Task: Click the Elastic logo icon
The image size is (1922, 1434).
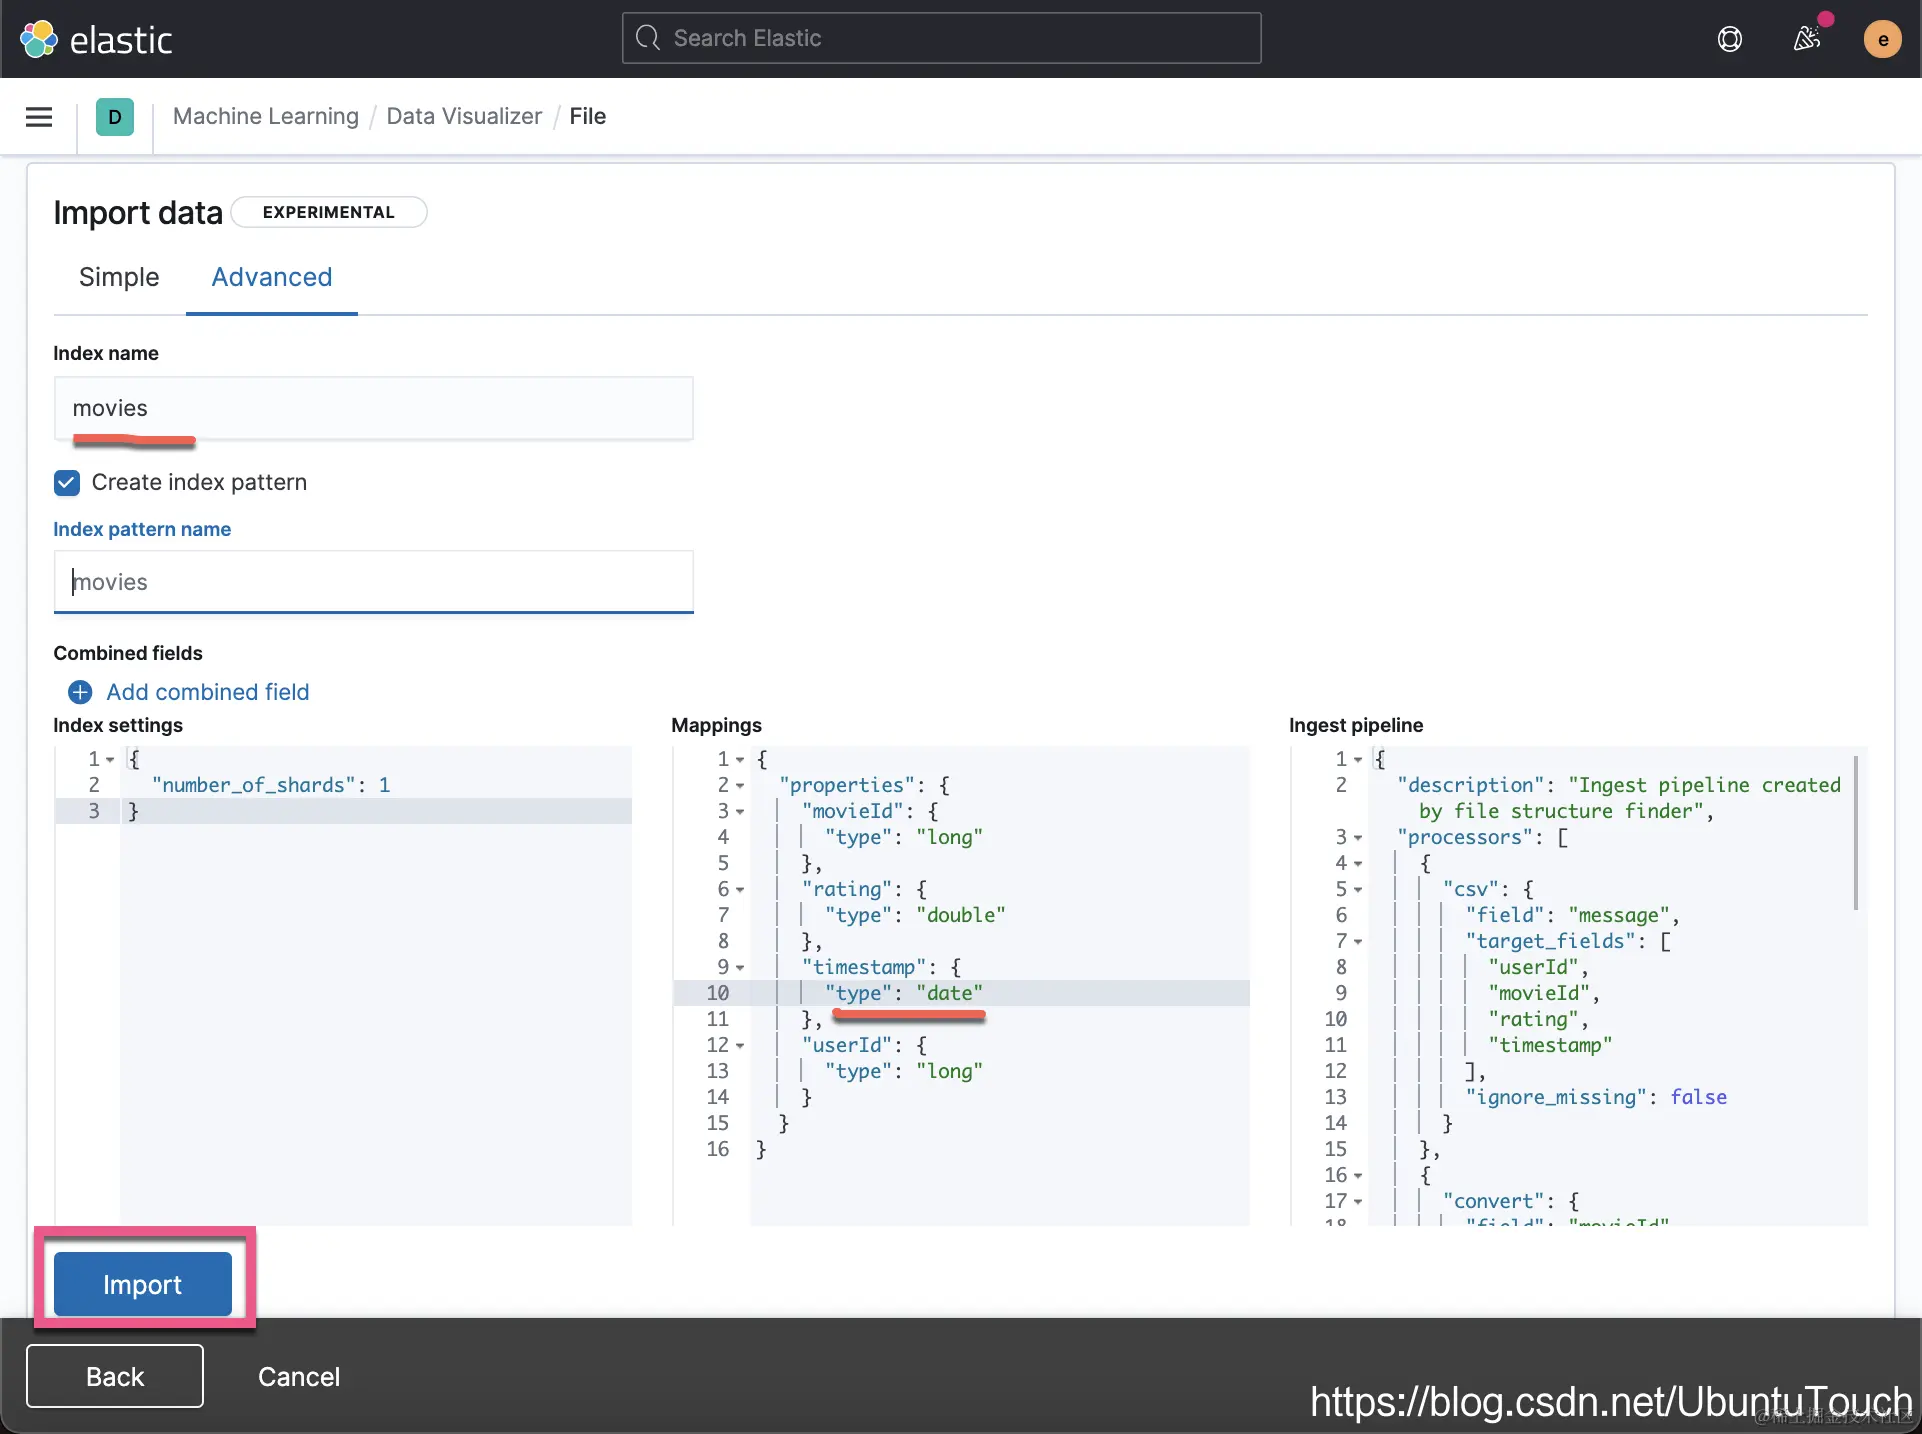Action: point(39,40)
